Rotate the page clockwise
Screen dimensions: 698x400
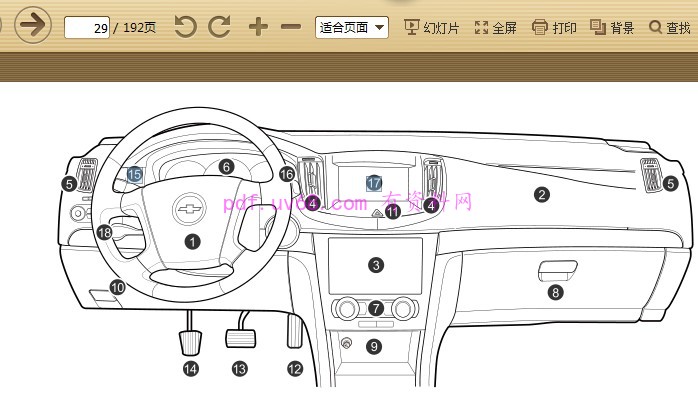click(x=219, y=27)
